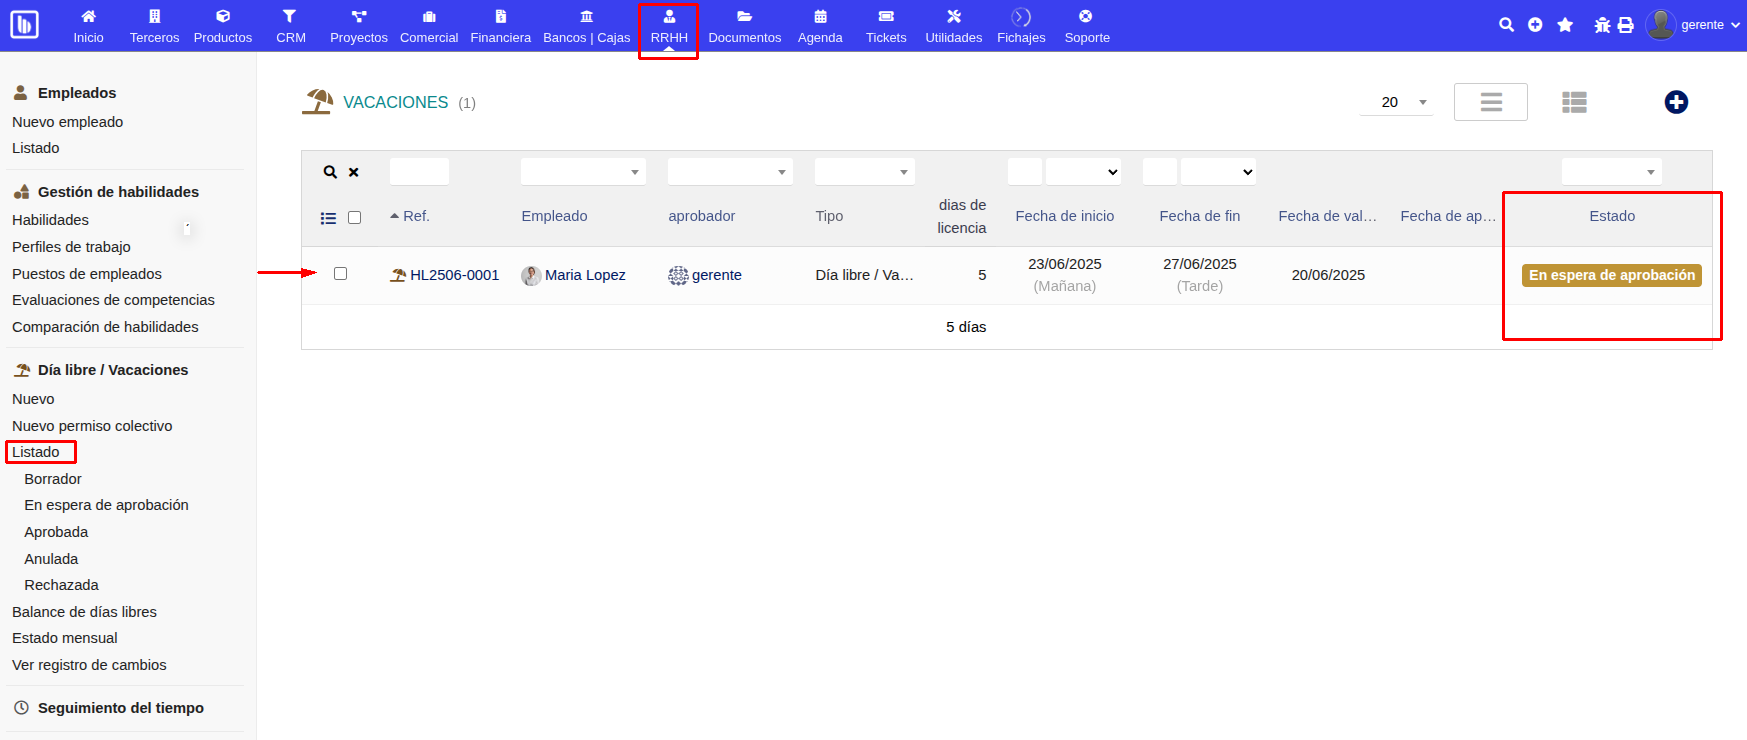The width and height of the screenshot is (1747, 740).
Task: Check the HL2506-0001 row checkbox
Action: 340,274
